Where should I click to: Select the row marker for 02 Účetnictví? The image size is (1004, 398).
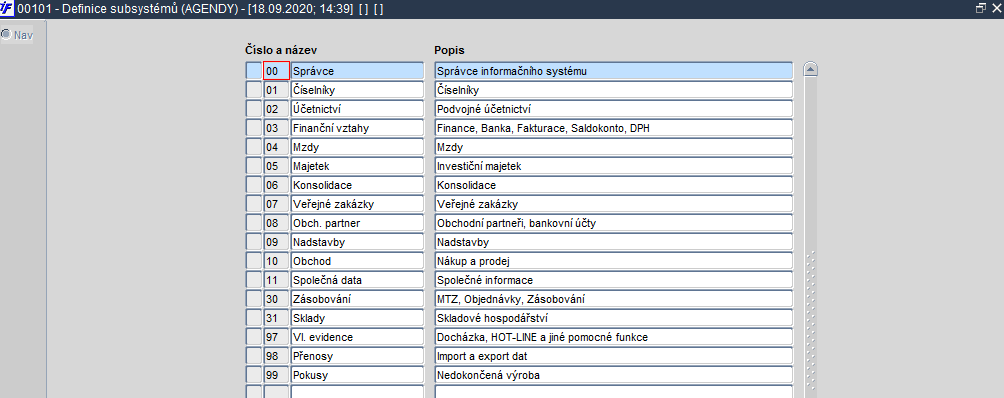pyautogui.click(x=254, y=109)
